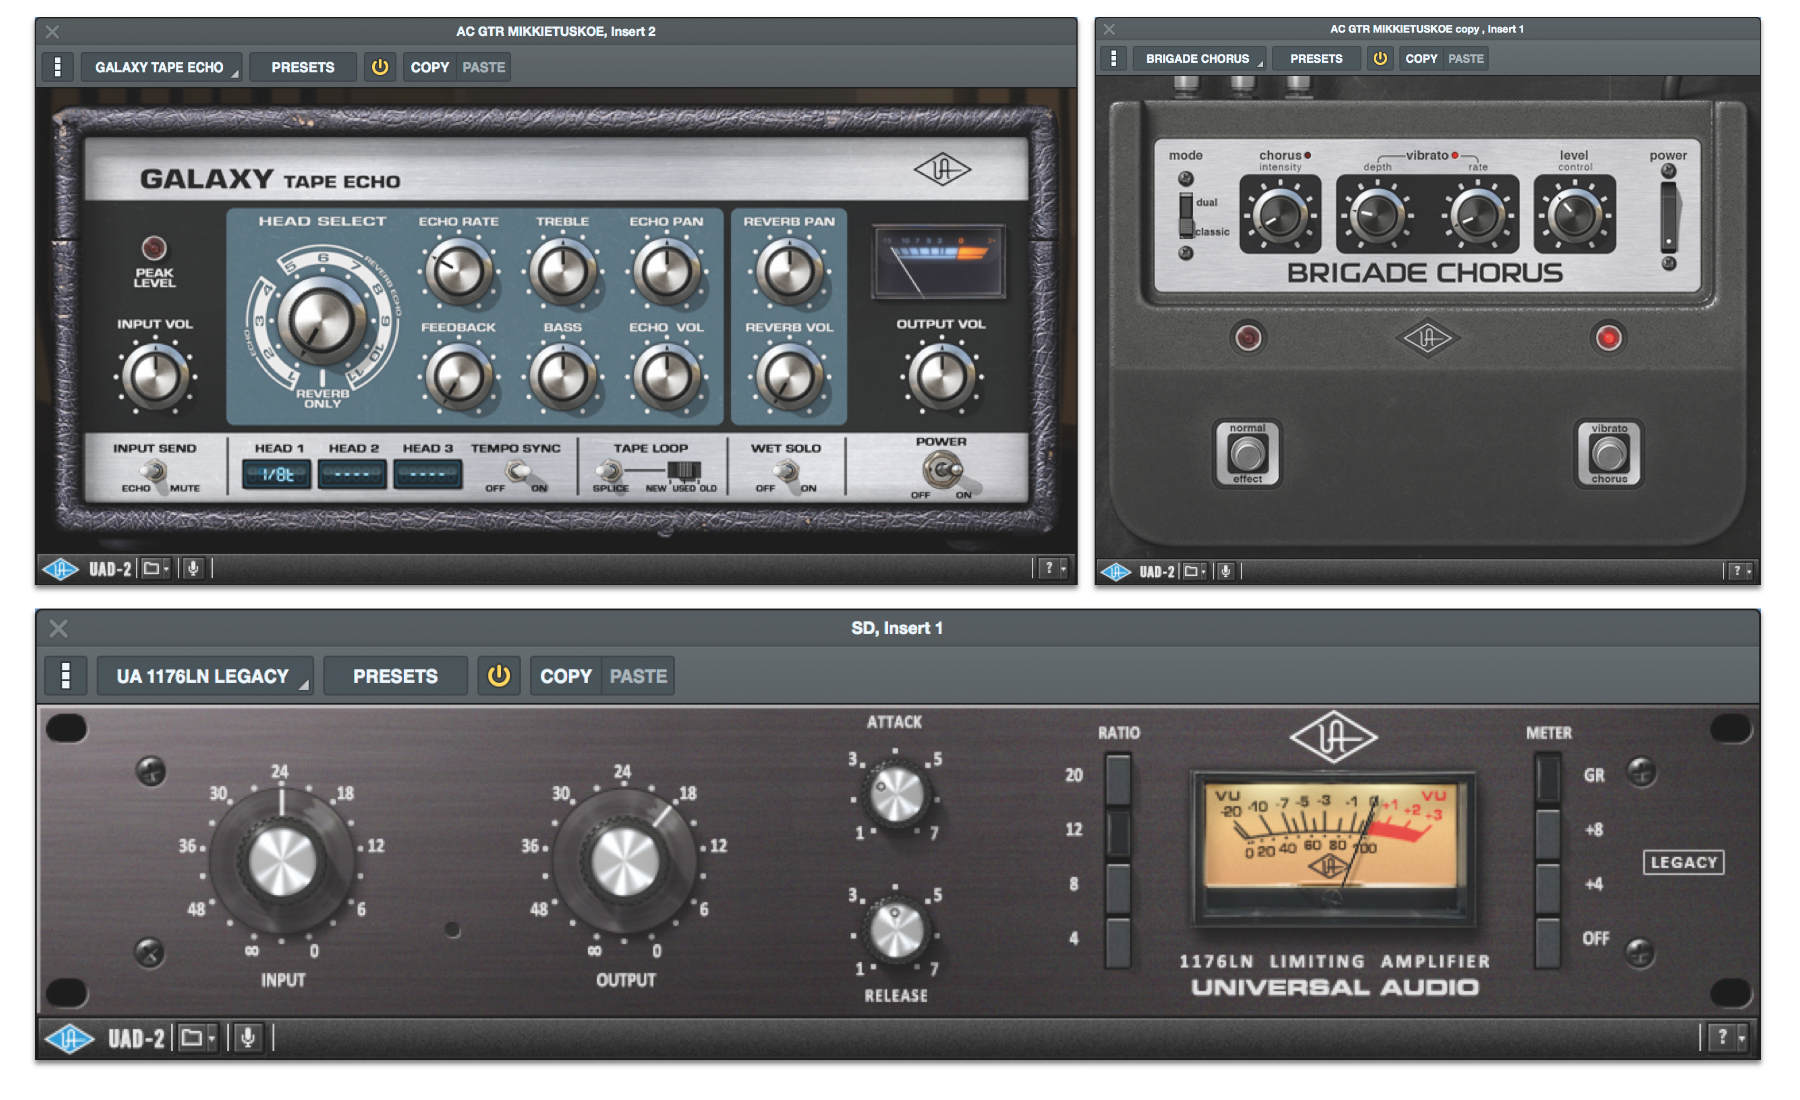Click the UA diamond logo in the 1176LN footer
The height and width of the screenshot is (1100, 1800).
pos(69,1039)
